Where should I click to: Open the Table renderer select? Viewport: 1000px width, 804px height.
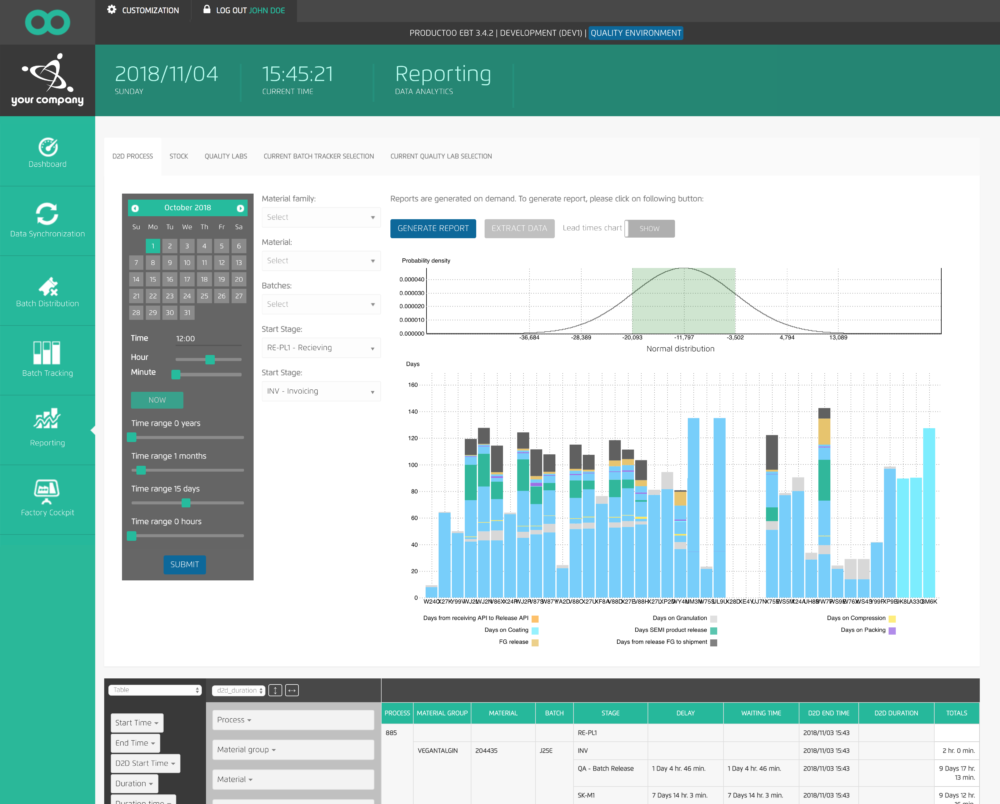click(x=155, y=690)
